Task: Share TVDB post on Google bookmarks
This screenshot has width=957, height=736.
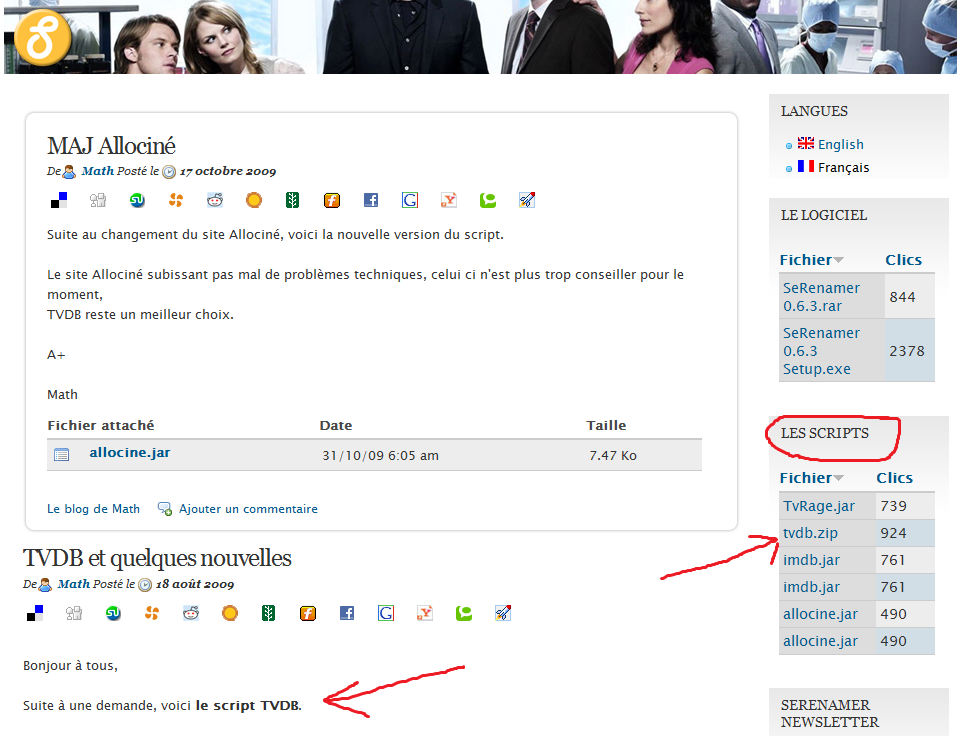Action: click(x=386, y=613)
